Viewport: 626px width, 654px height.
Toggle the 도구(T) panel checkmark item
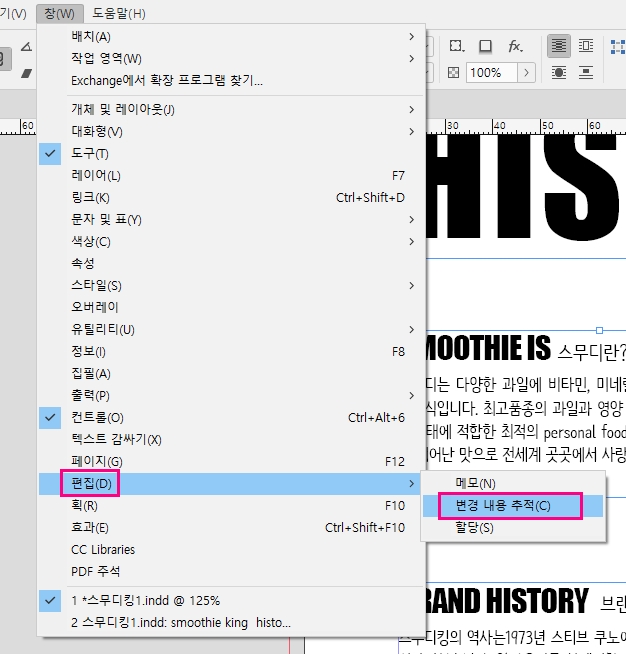(x=90, y=153)
